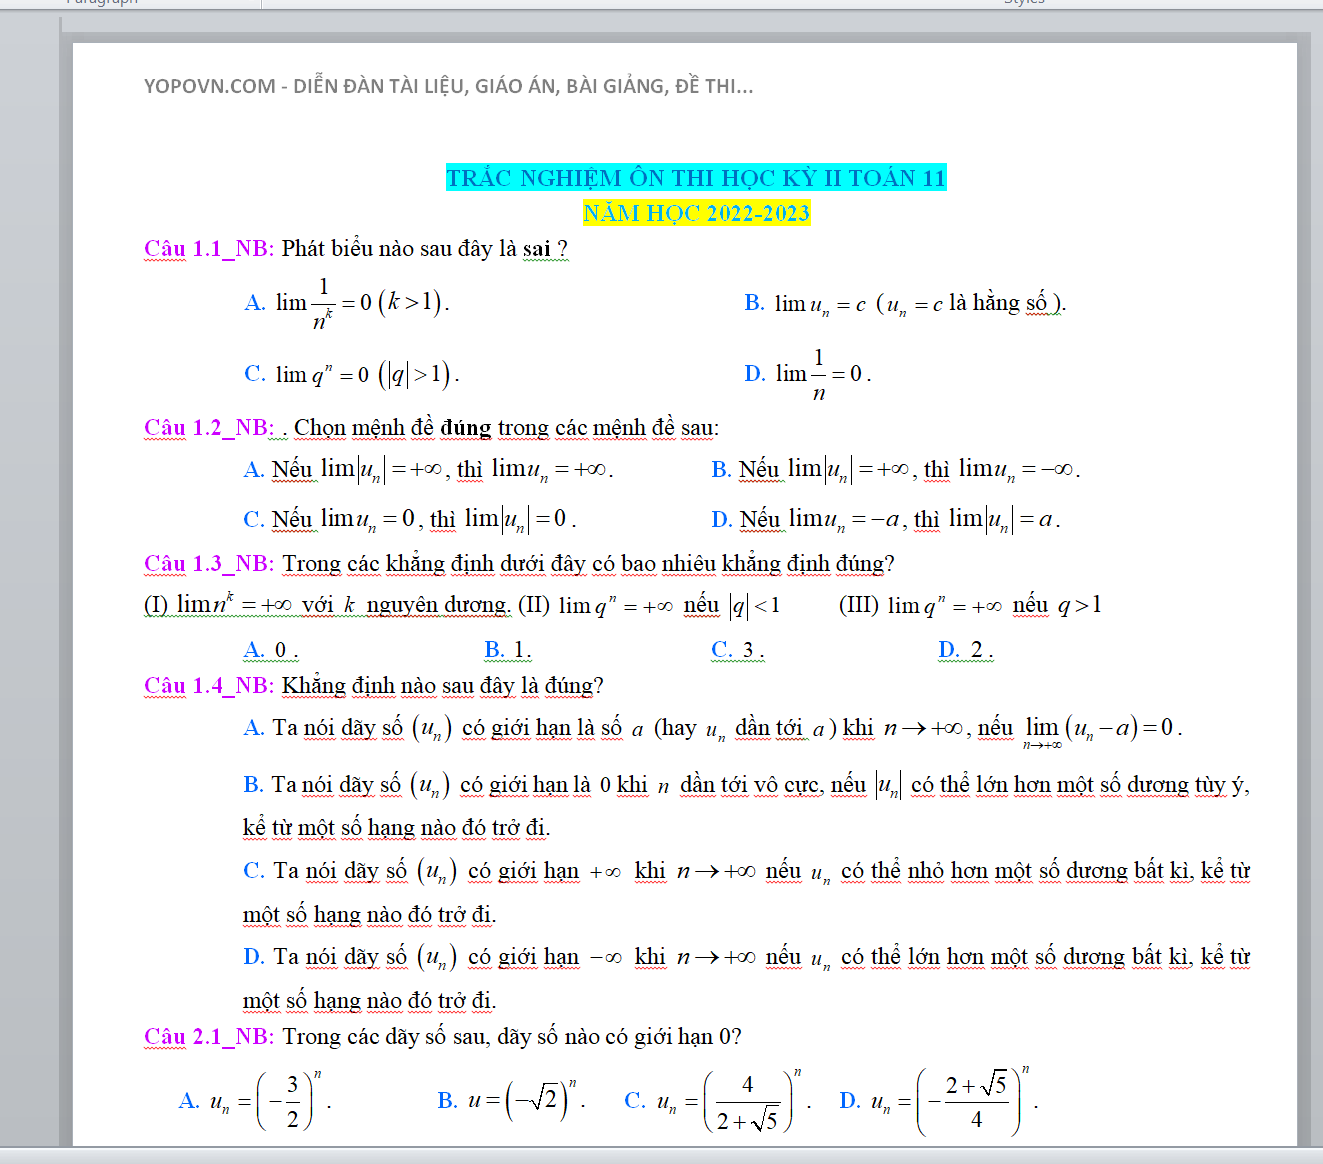Click the Câu 1.3_NB question label
This screenshot has width=1323, height=1164.
(208, 564)
